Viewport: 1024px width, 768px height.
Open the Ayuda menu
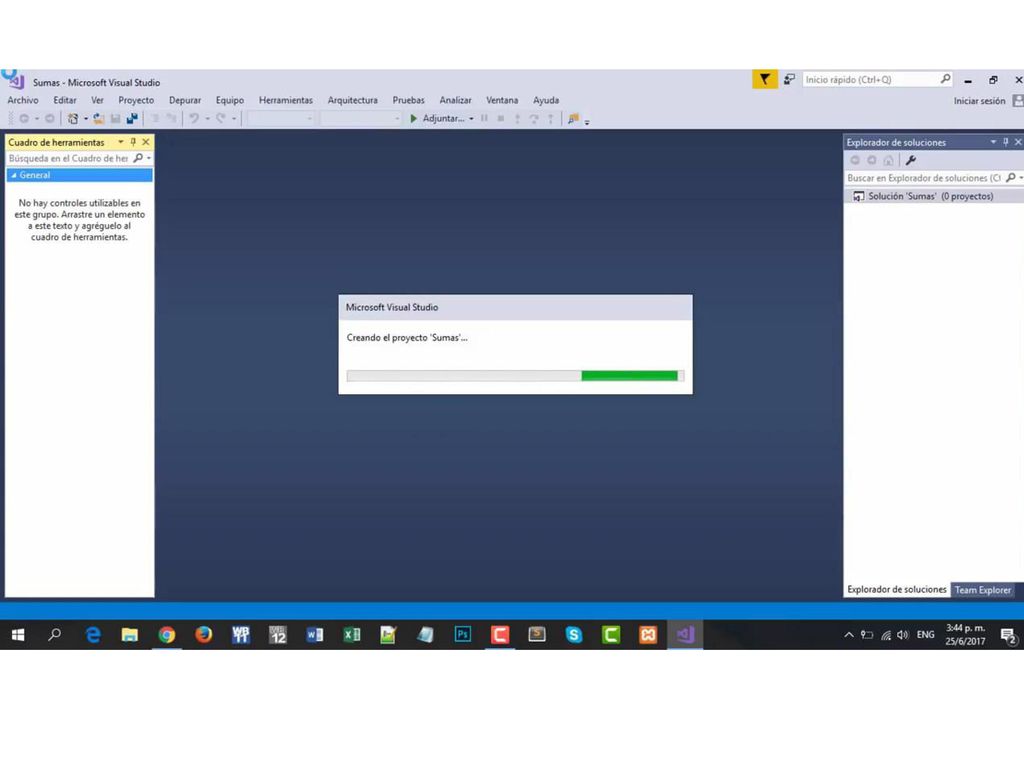coord(545,100)
